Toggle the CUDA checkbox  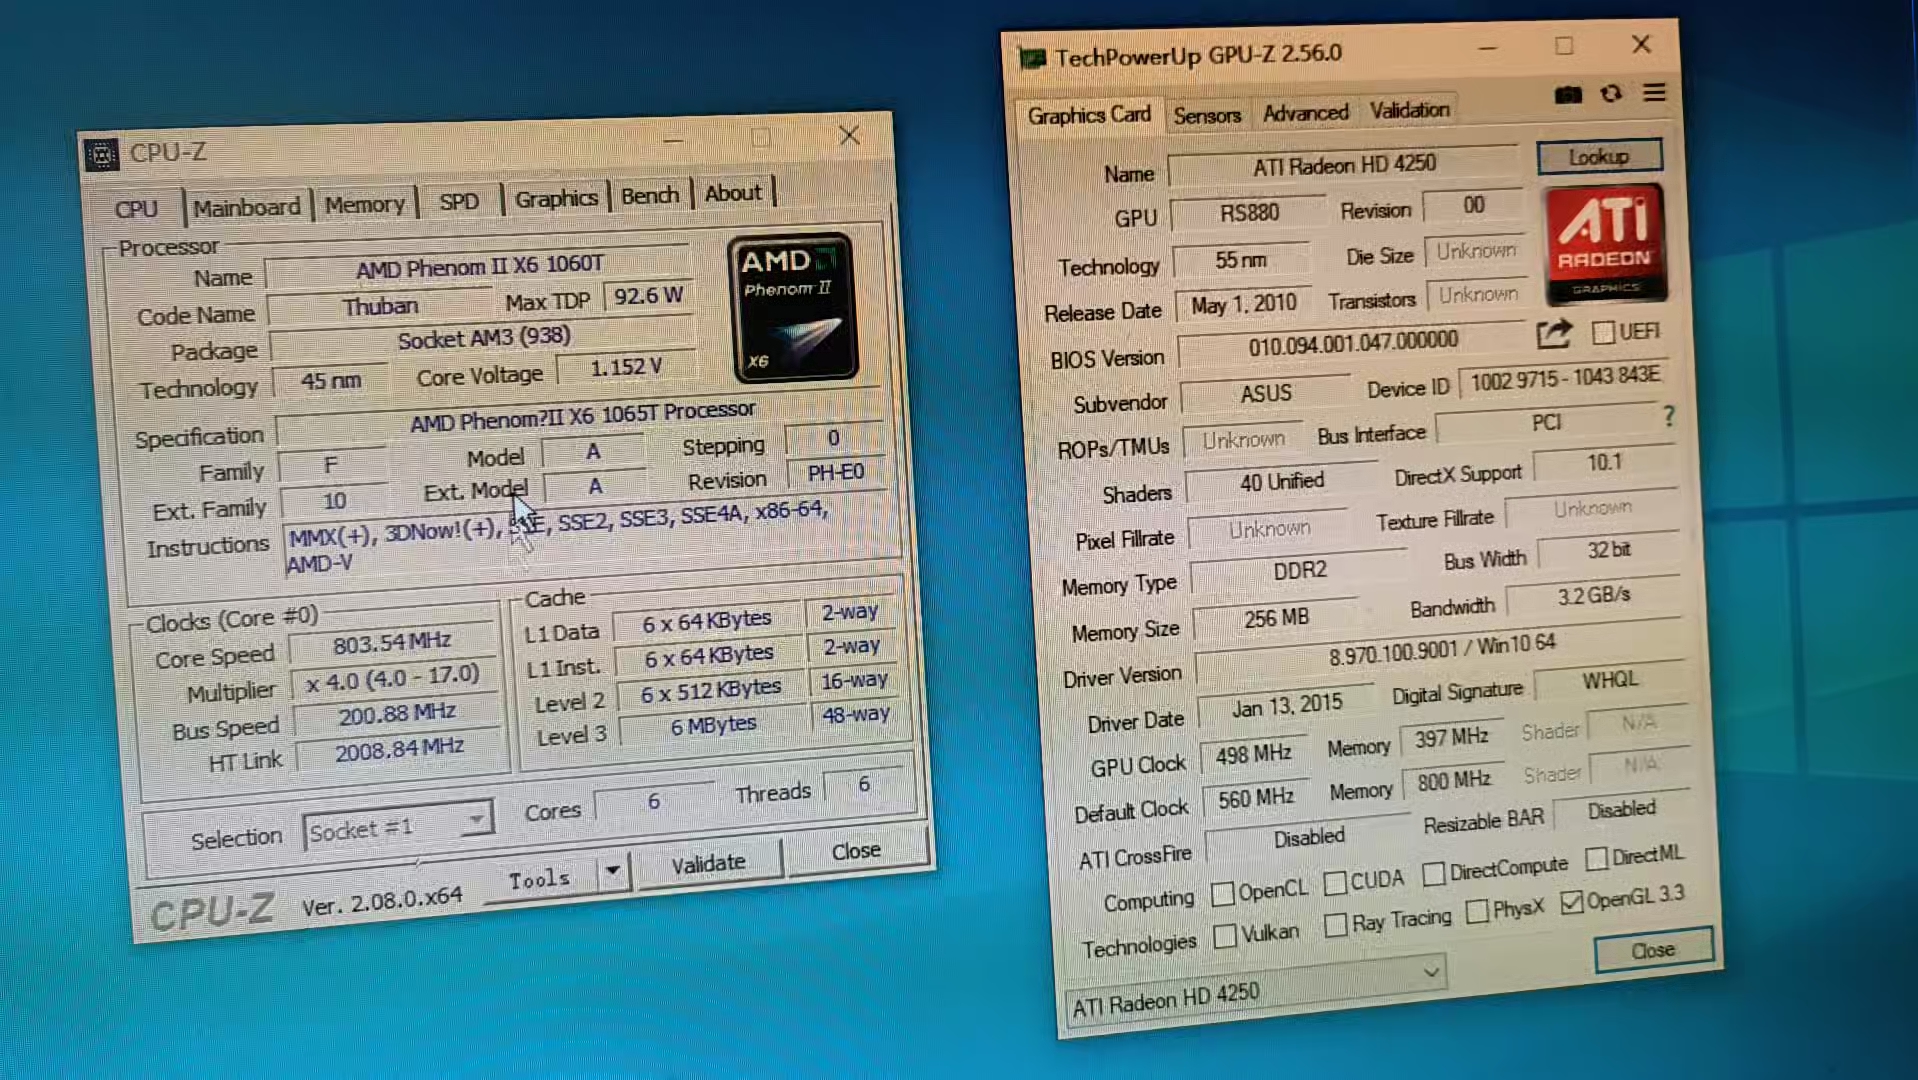point(1334,883)
